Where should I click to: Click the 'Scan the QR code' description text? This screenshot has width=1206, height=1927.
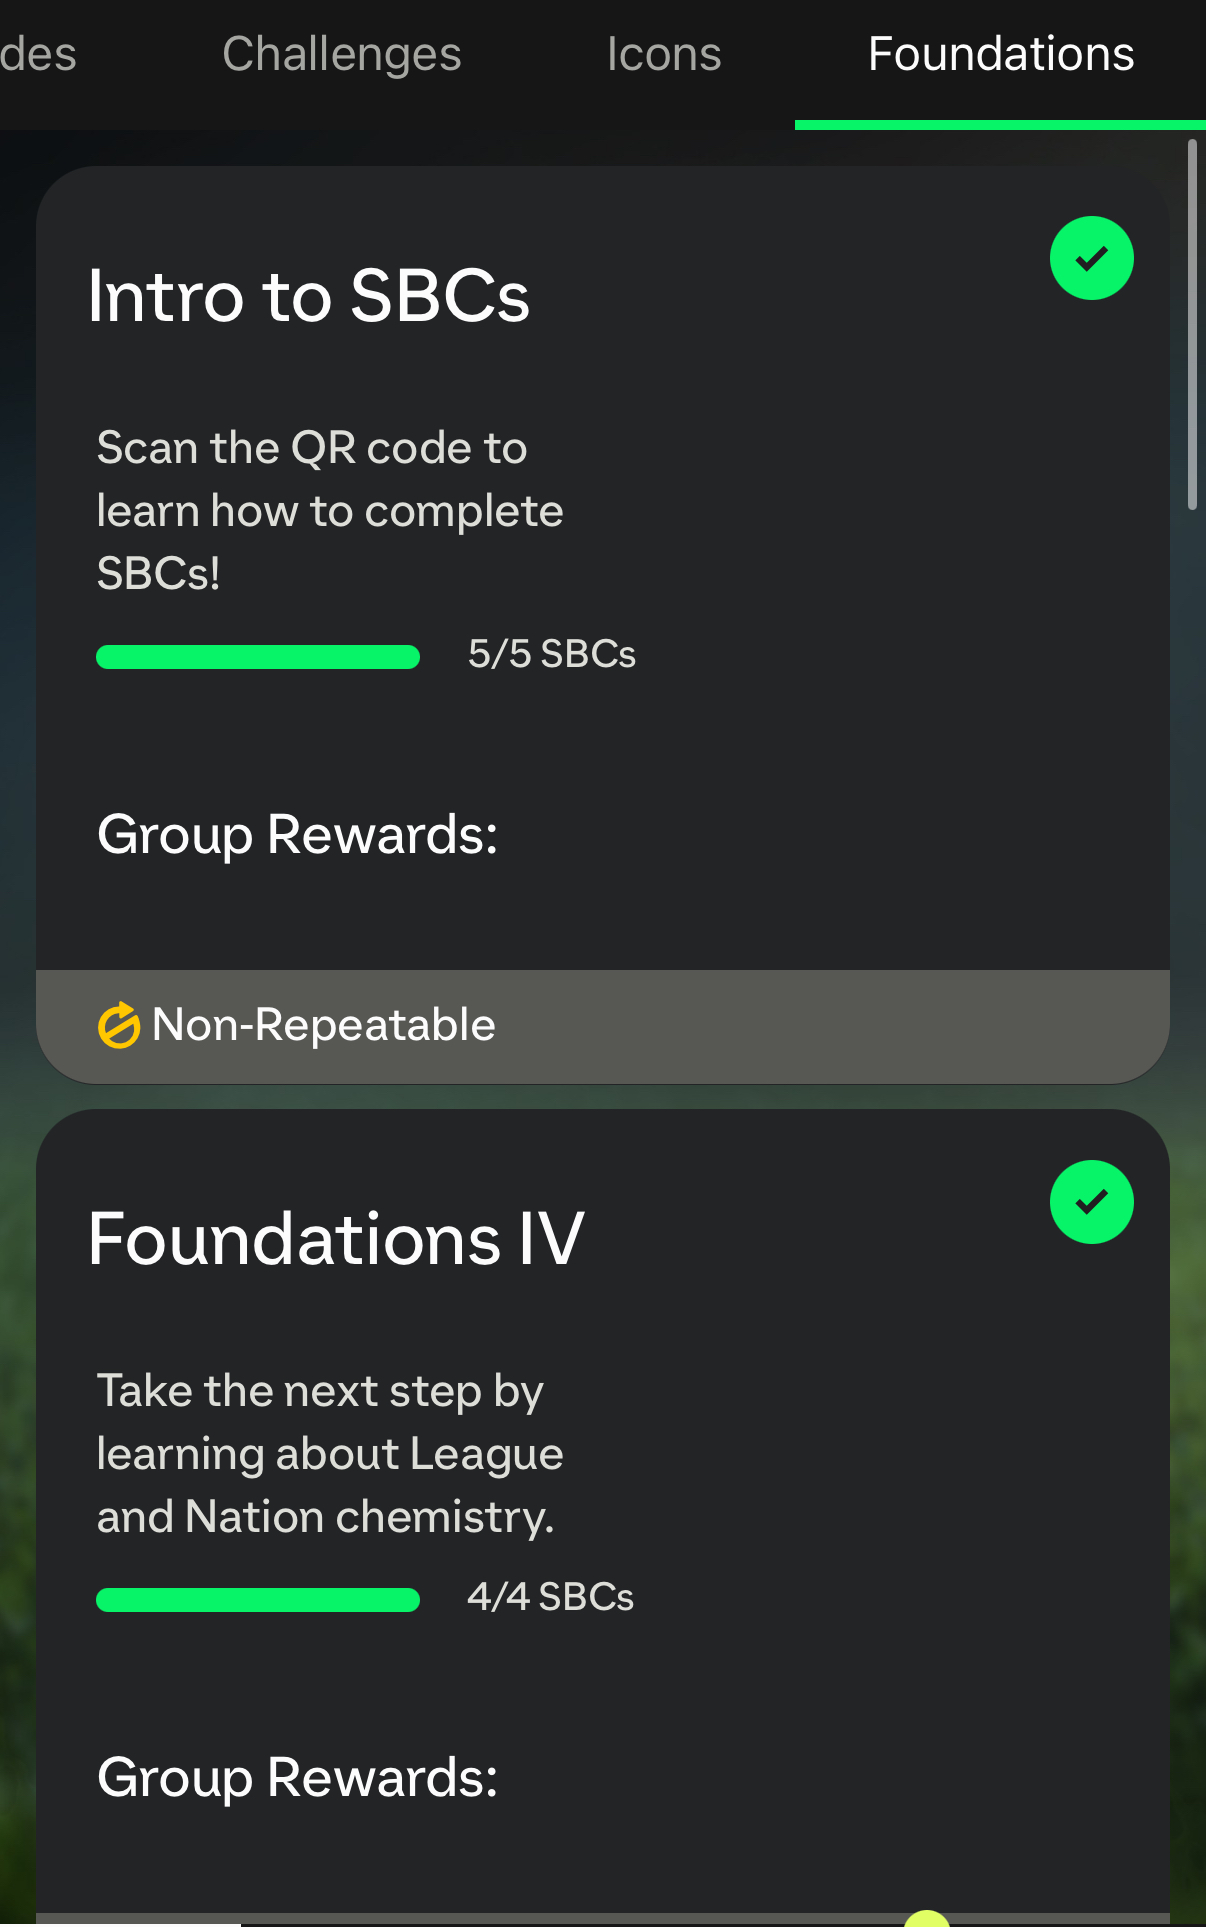330,511
